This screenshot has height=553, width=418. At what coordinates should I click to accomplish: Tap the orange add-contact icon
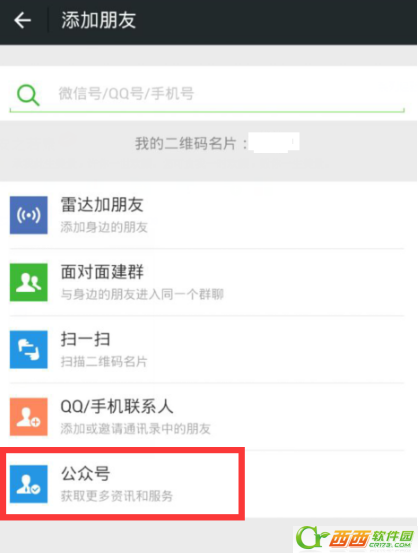click(29, 417)
